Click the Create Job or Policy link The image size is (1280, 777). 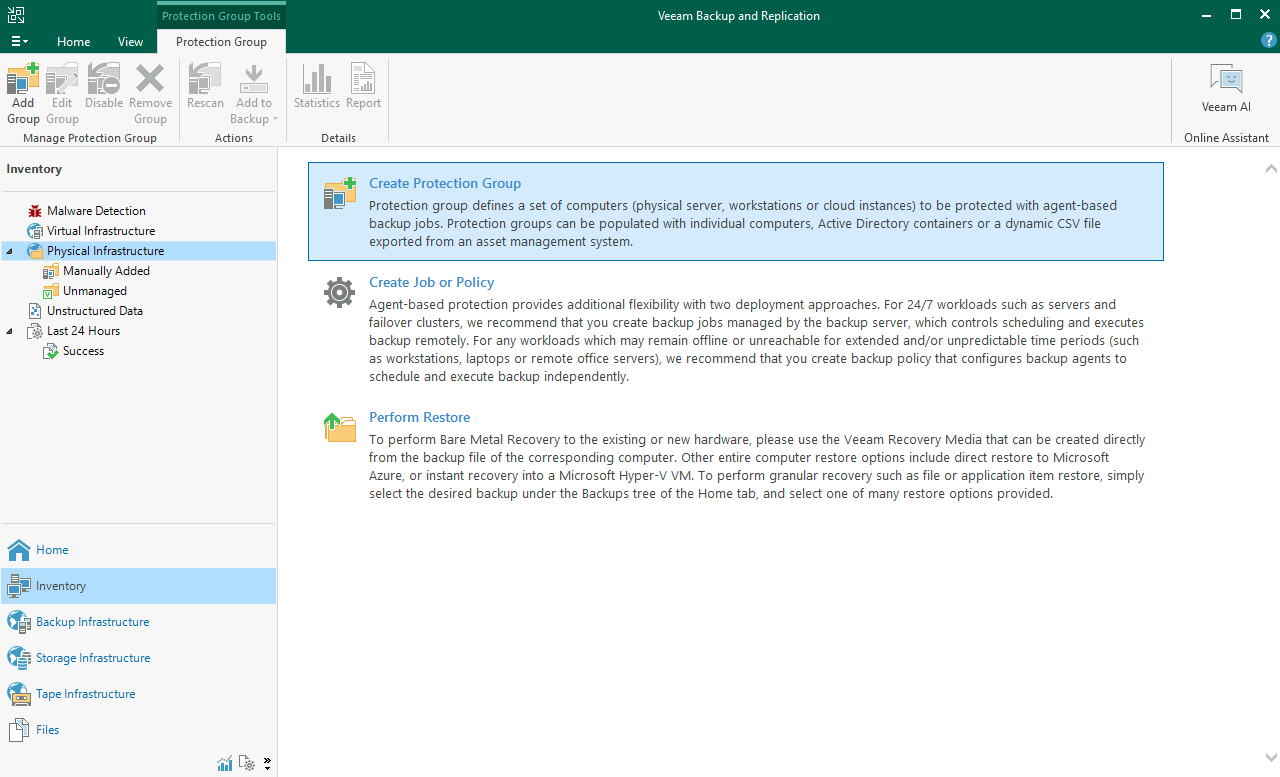(x=431, y=283)
